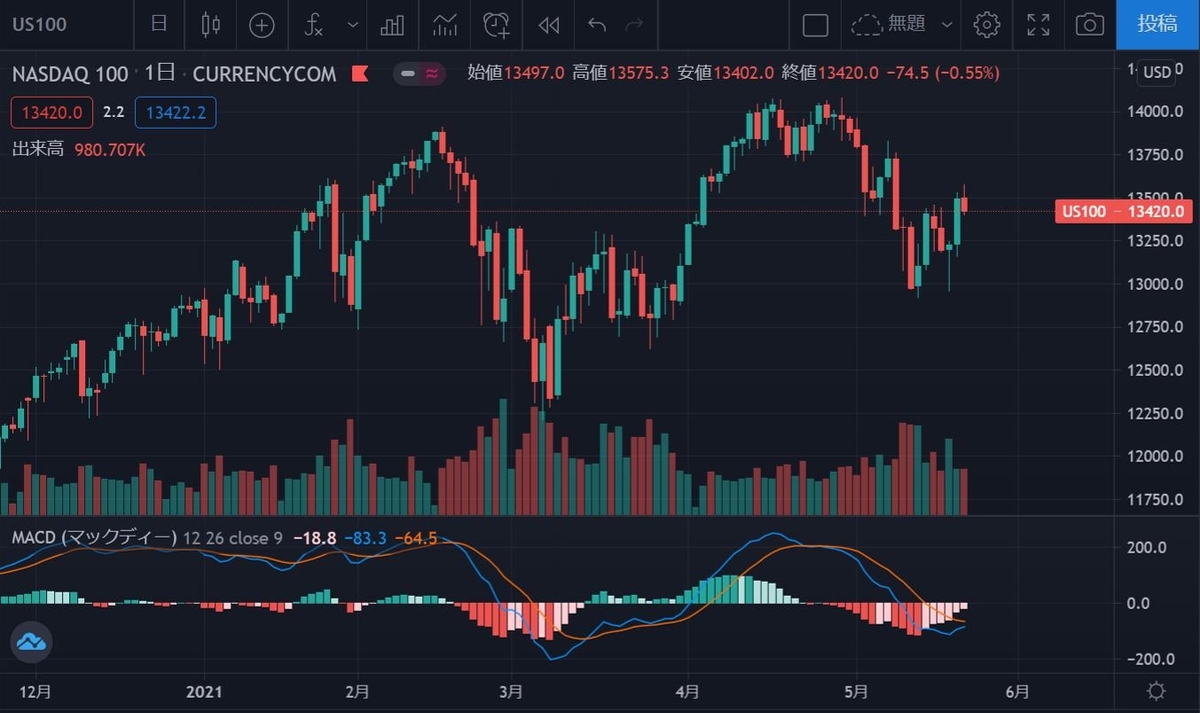Click the 5月 time axis label

coord(856,691)
